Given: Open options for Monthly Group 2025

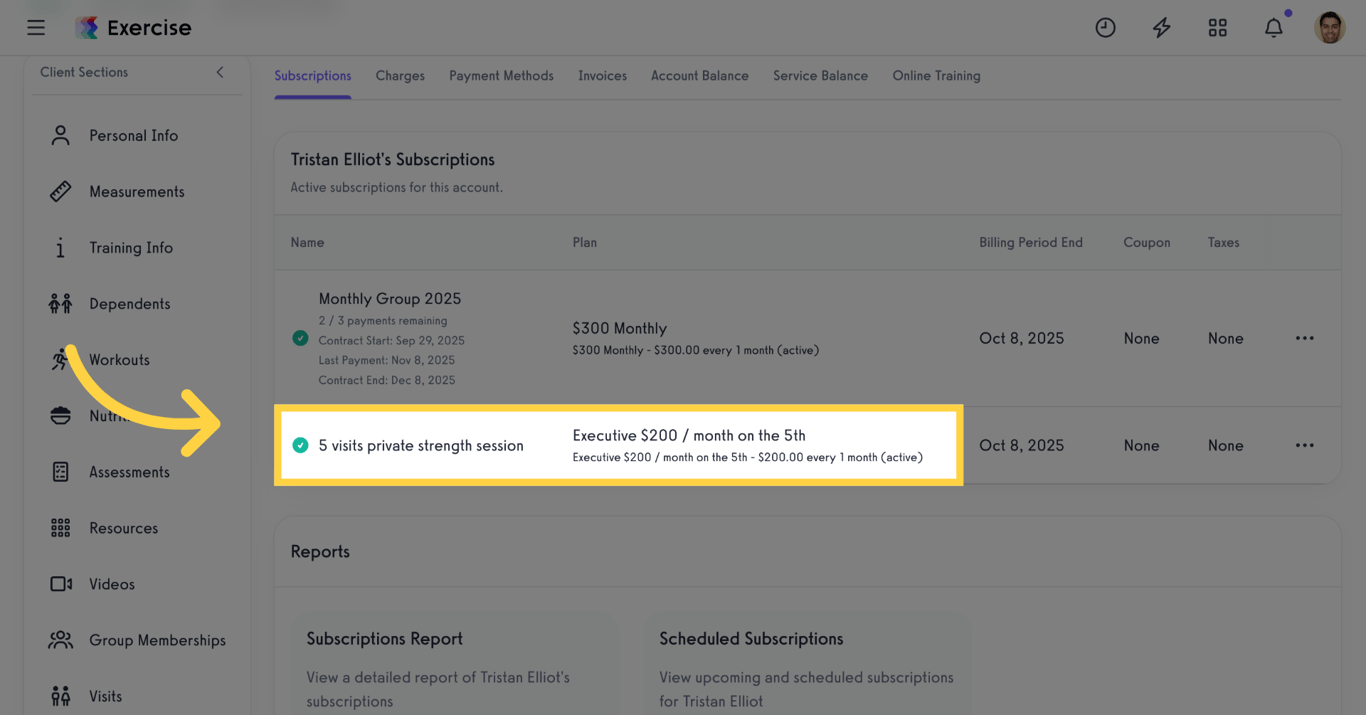Looking at the screenshot, I should click(1304, 338).
